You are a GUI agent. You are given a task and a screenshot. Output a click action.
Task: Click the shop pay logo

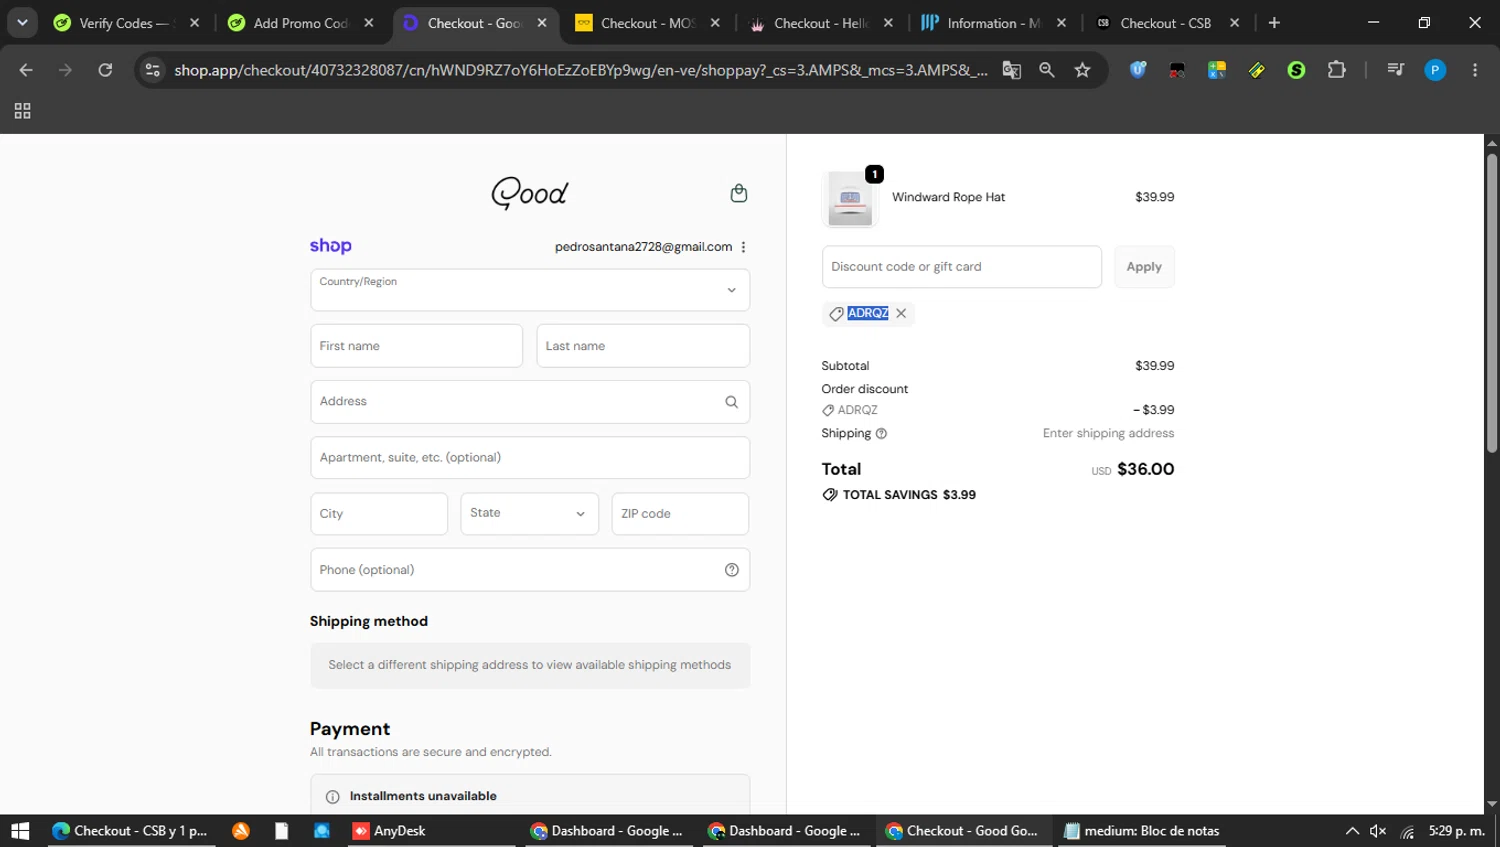click(330, 246)
